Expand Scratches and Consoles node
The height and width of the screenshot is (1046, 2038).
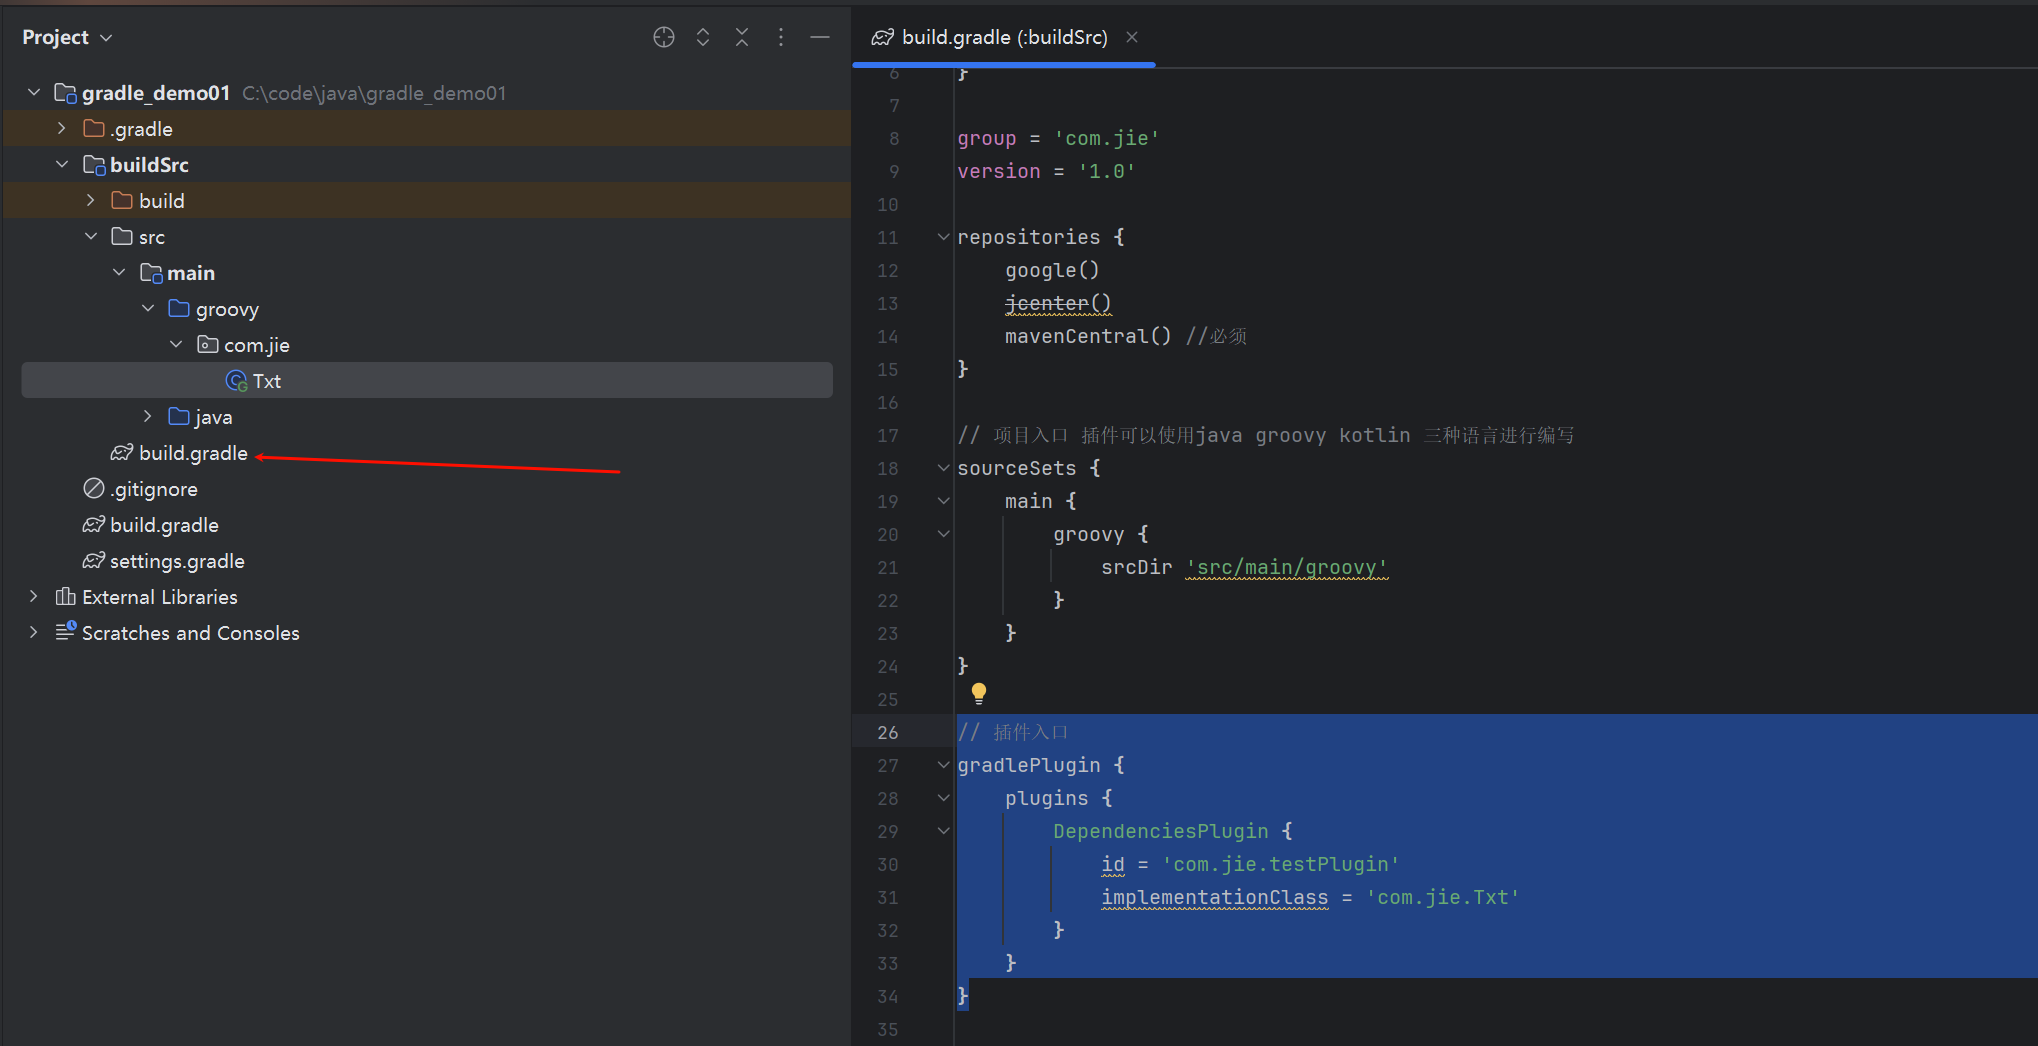coord(34,633)
